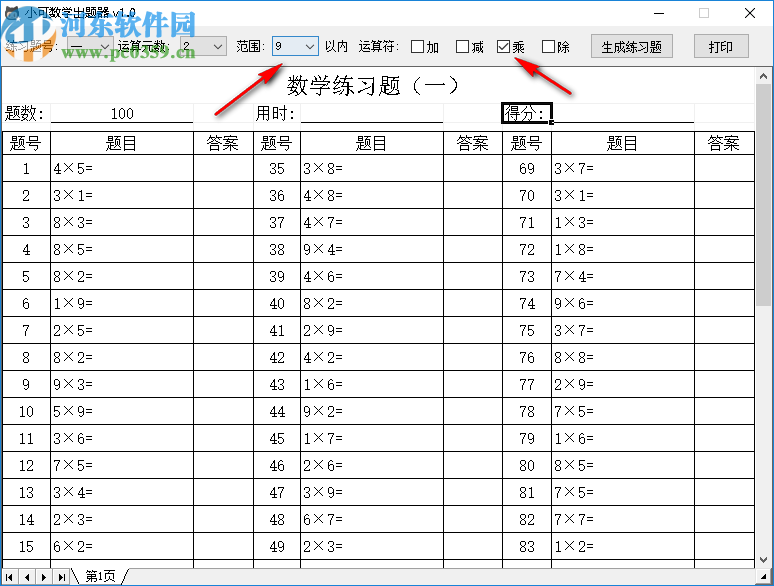Select question cell 4×5= in row 1

pyautogui.click(x=122, y=168)
